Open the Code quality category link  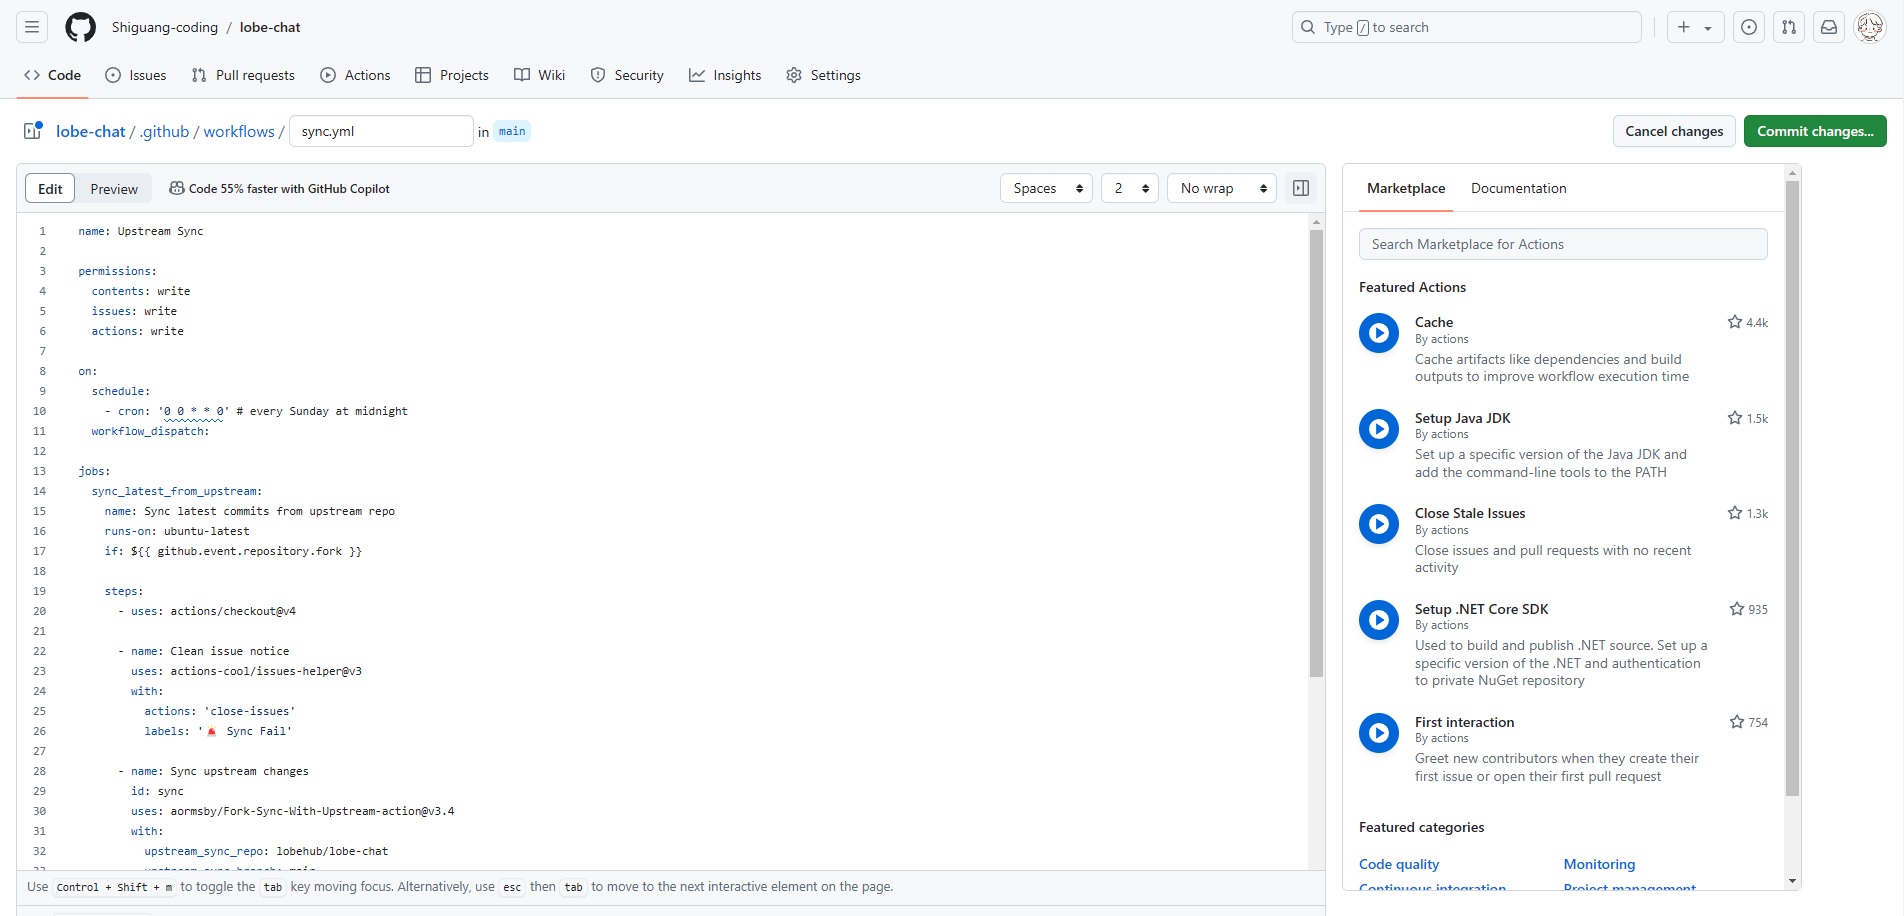click(x=1399, y=864)
